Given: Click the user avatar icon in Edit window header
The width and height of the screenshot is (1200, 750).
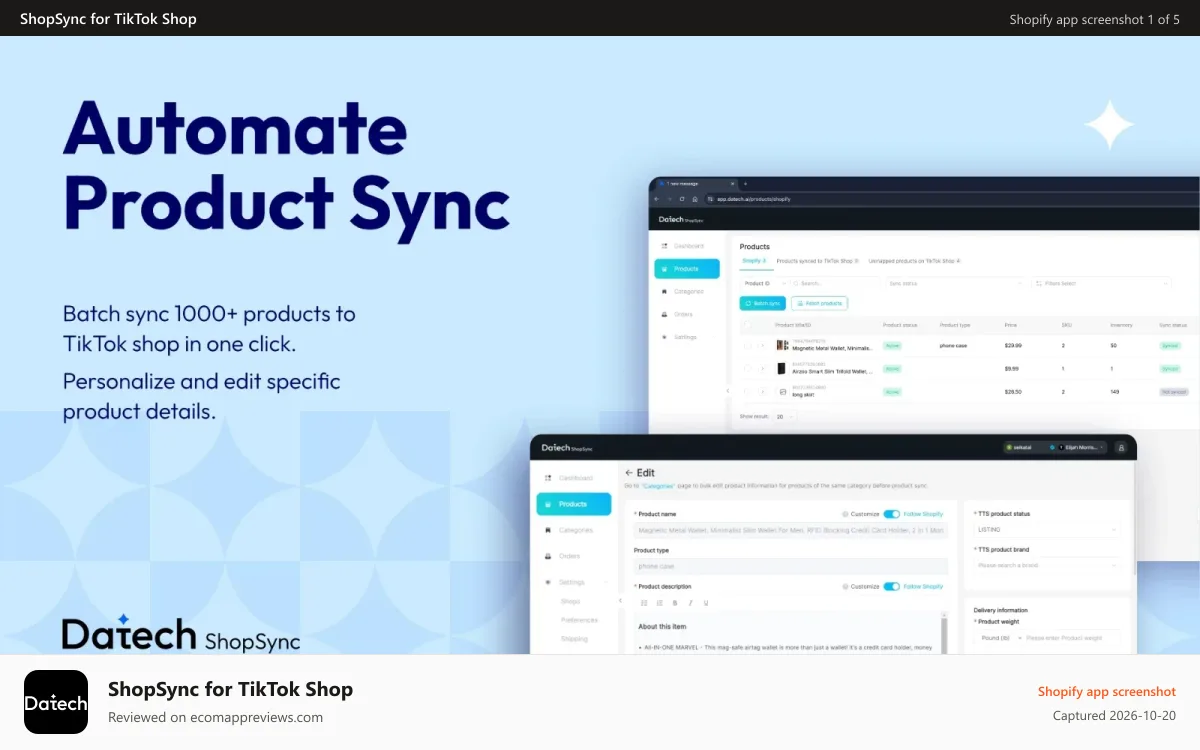Looking at the screenshot, I should 1121,447.
